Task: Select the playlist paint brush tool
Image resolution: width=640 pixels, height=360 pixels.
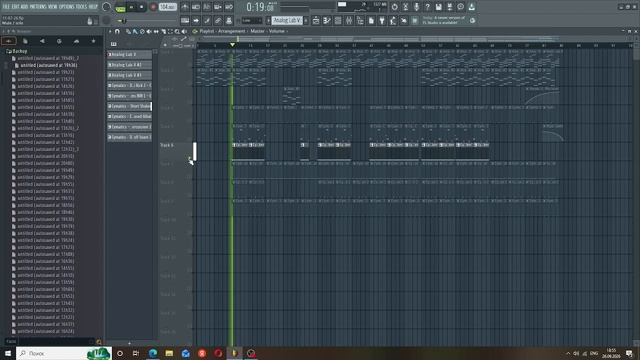Action: (x=135, y=31)
